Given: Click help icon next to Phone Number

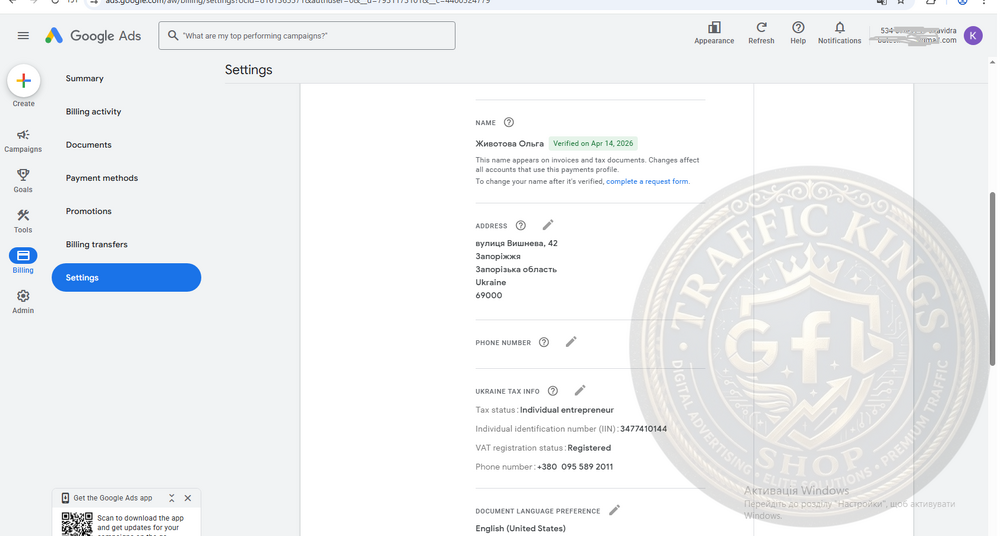Looking at the screenshot, I should pyautogui.click(x=543, y=342).
